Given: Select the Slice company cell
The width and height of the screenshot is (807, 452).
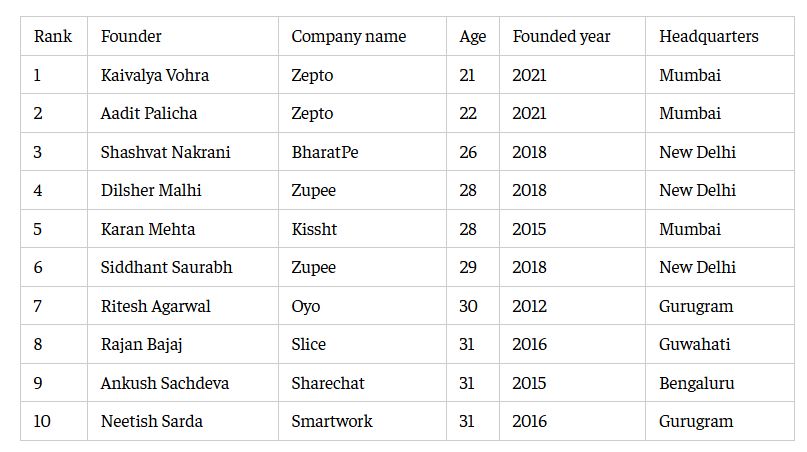Looking at the screenshot, I should (x=308, y=344).
